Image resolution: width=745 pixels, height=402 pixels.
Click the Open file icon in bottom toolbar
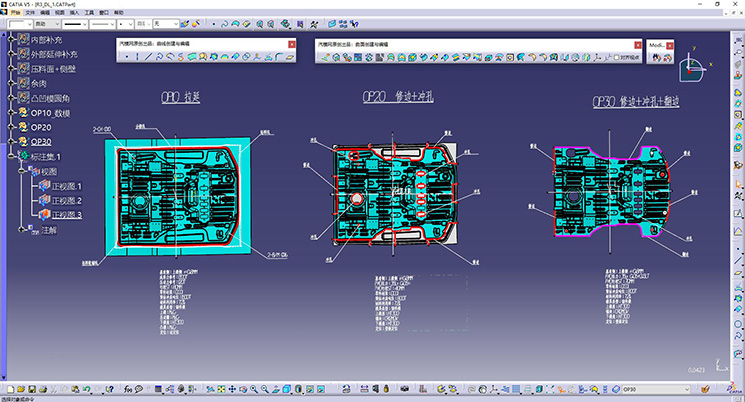pos(21,389)
